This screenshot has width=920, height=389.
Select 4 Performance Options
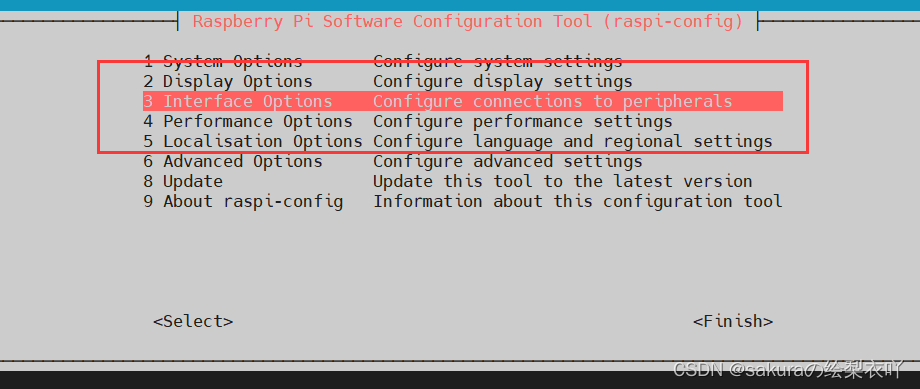pyautogui.click(x=248, y=121)
